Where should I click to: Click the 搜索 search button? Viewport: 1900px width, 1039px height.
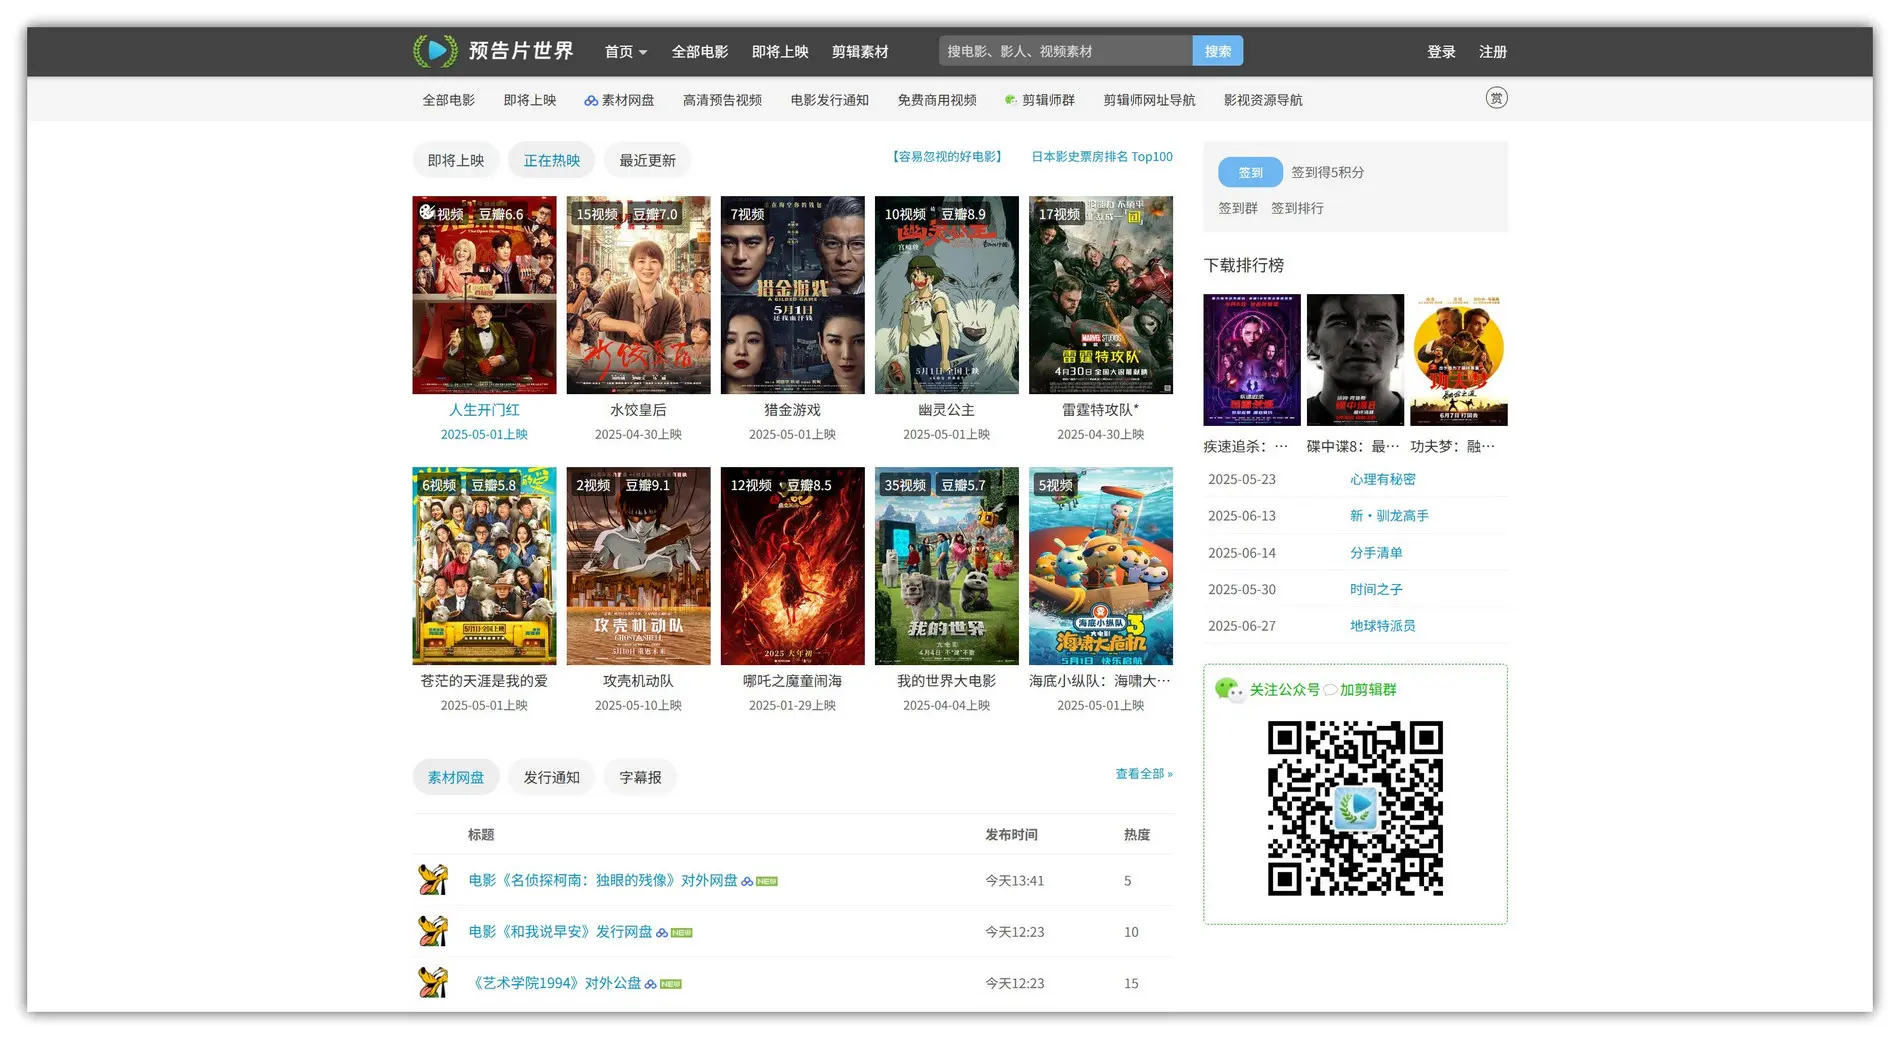1218,51
